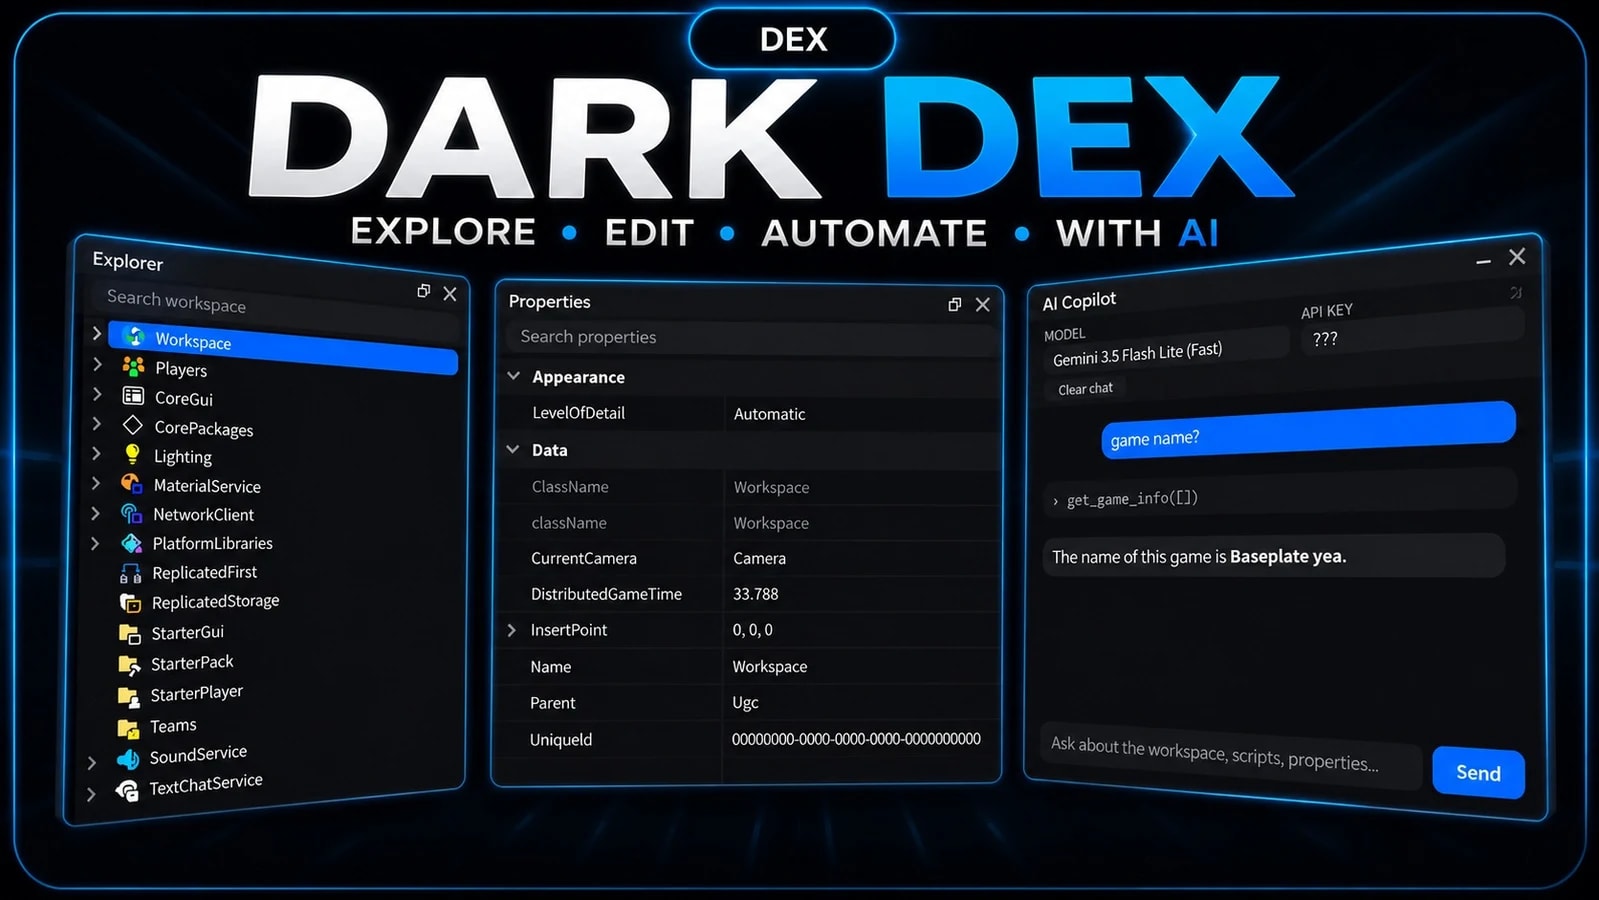
Task: Click the Parent value Ugc
Action: tap(745, 702)
